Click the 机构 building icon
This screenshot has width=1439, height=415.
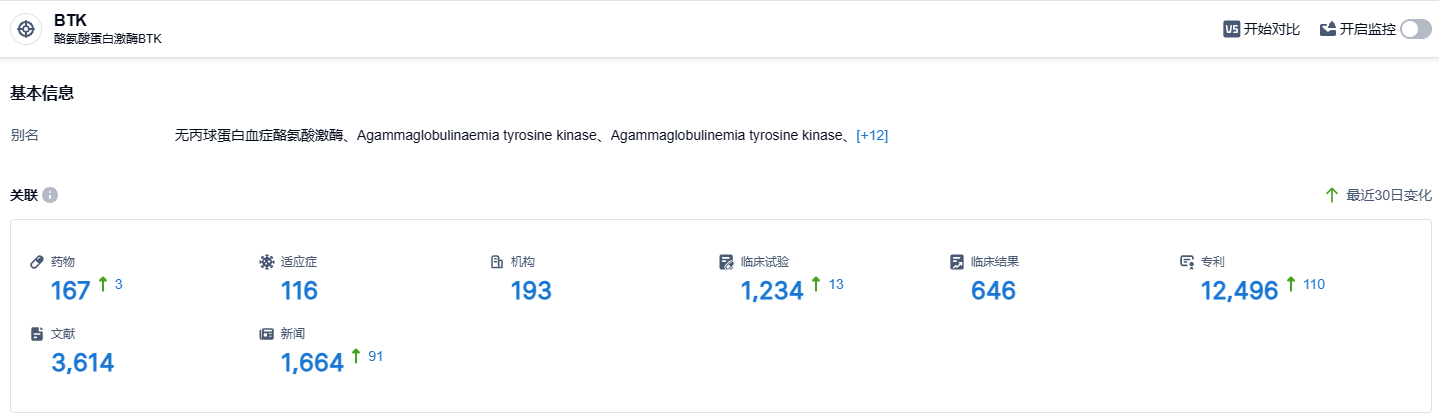click(x=496, y=262)
